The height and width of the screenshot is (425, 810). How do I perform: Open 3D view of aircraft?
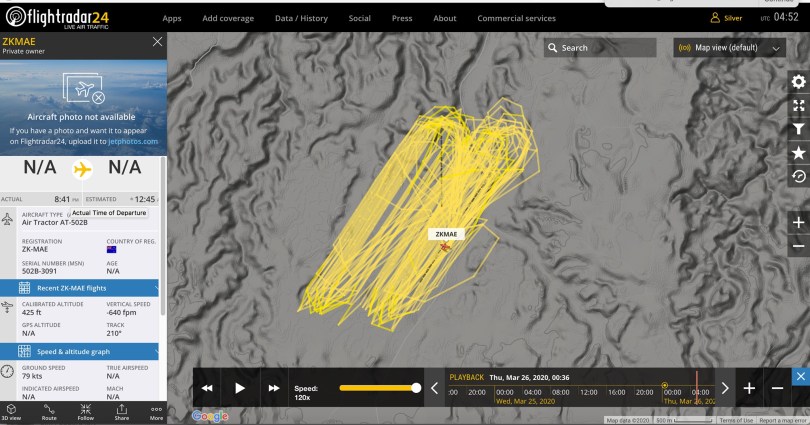(11, 412)
